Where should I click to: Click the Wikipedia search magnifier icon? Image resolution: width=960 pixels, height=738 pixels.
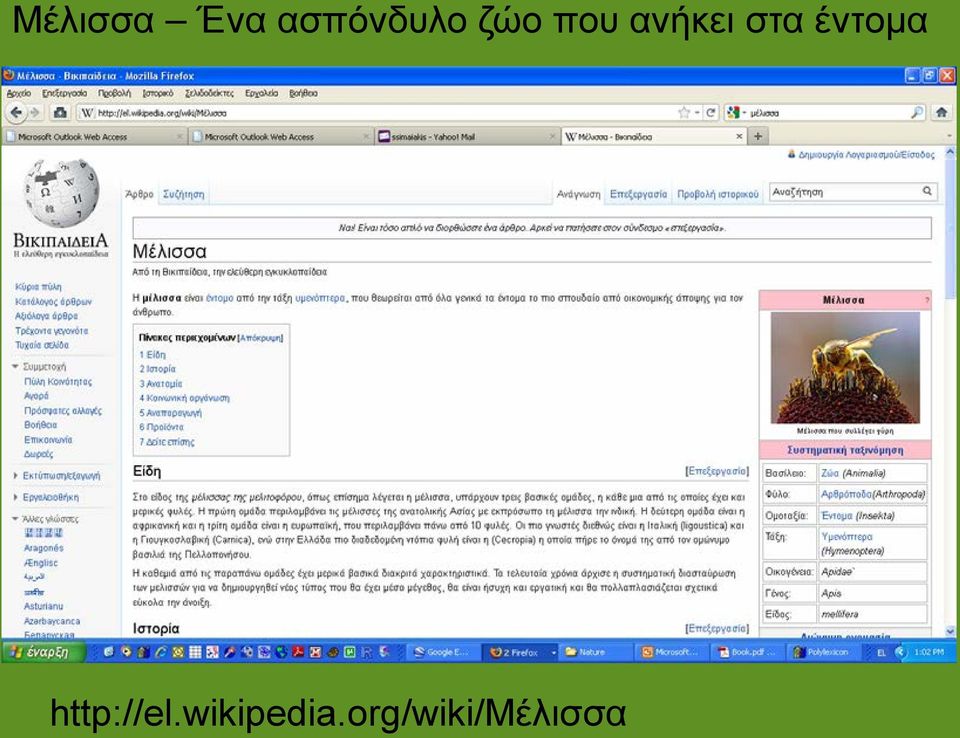pos(927,192)
